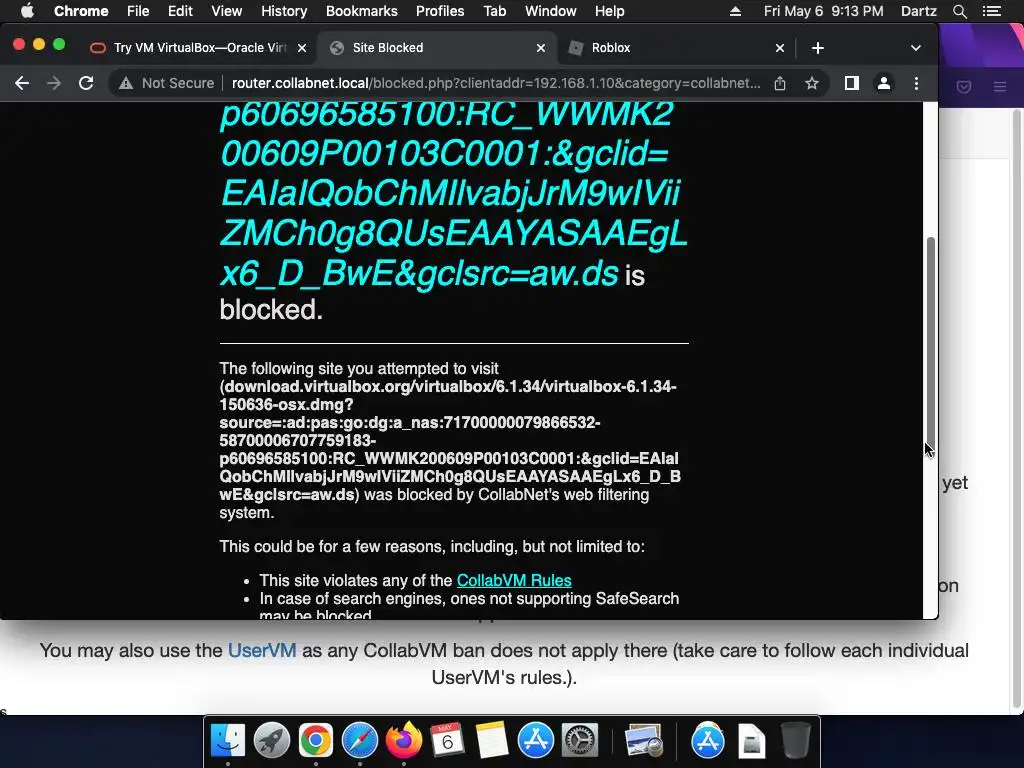
Task: Select the Site Blocked tab
Action: tap(436, 48)
